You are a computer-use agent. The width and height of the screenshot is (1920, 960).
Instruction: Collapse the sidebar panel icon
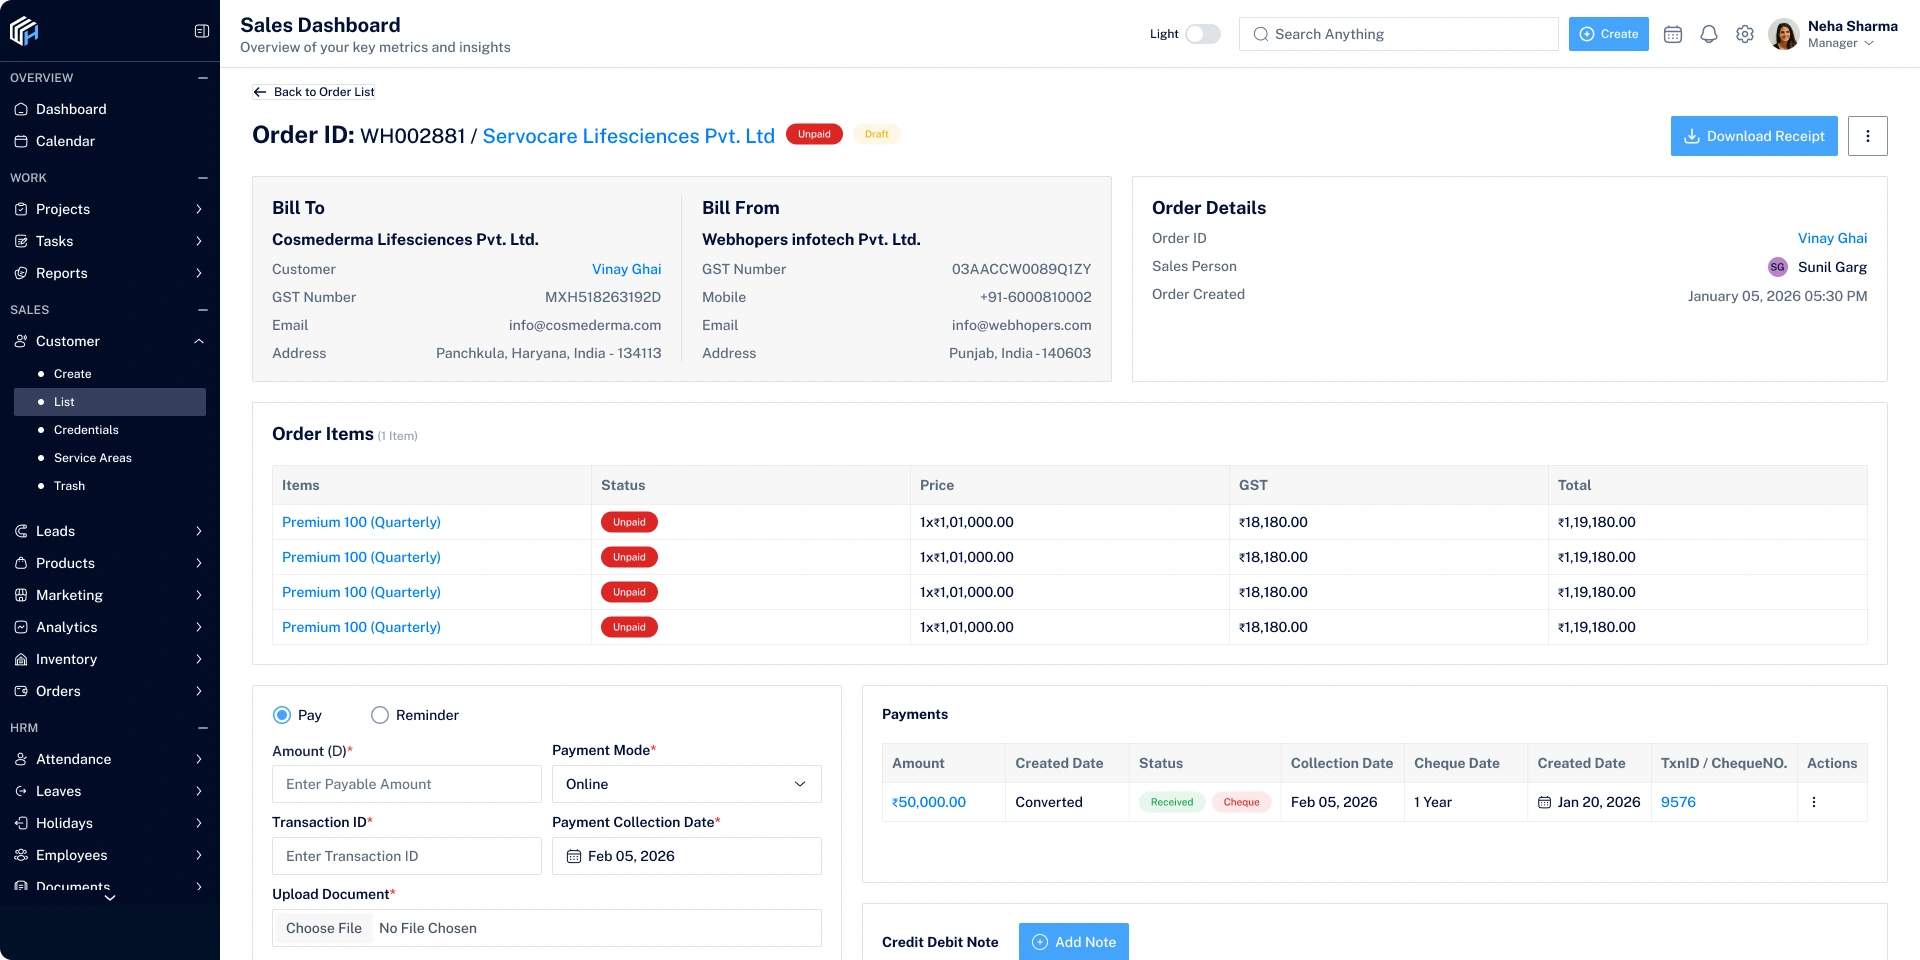click(x=202, y=31)
